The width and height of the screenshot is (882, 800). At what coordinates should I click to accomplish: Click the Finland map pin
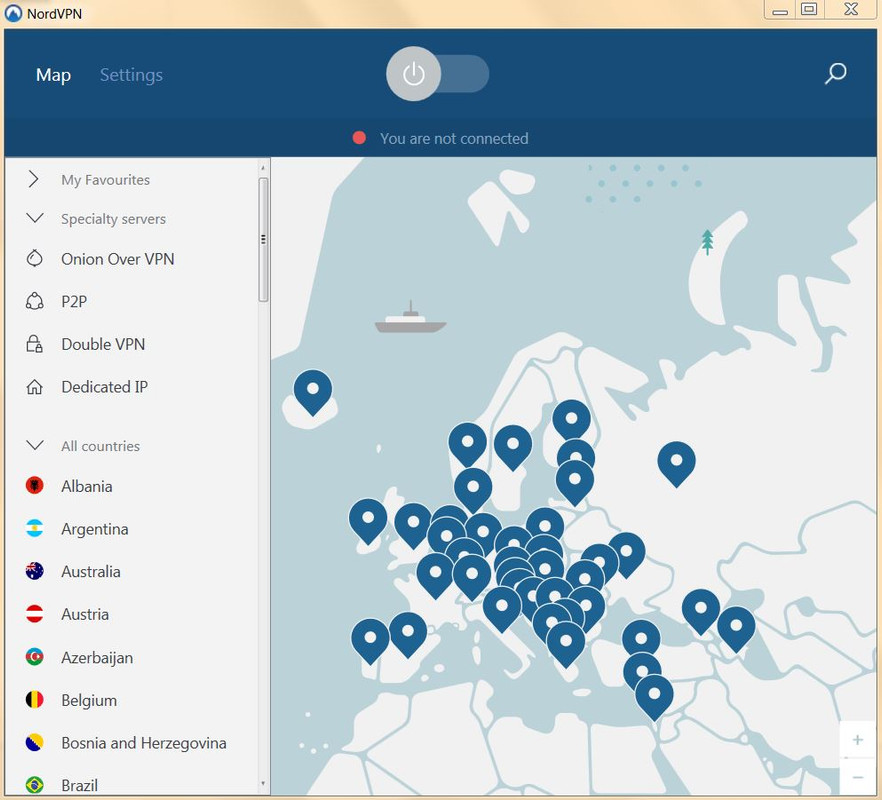[572, 418]
